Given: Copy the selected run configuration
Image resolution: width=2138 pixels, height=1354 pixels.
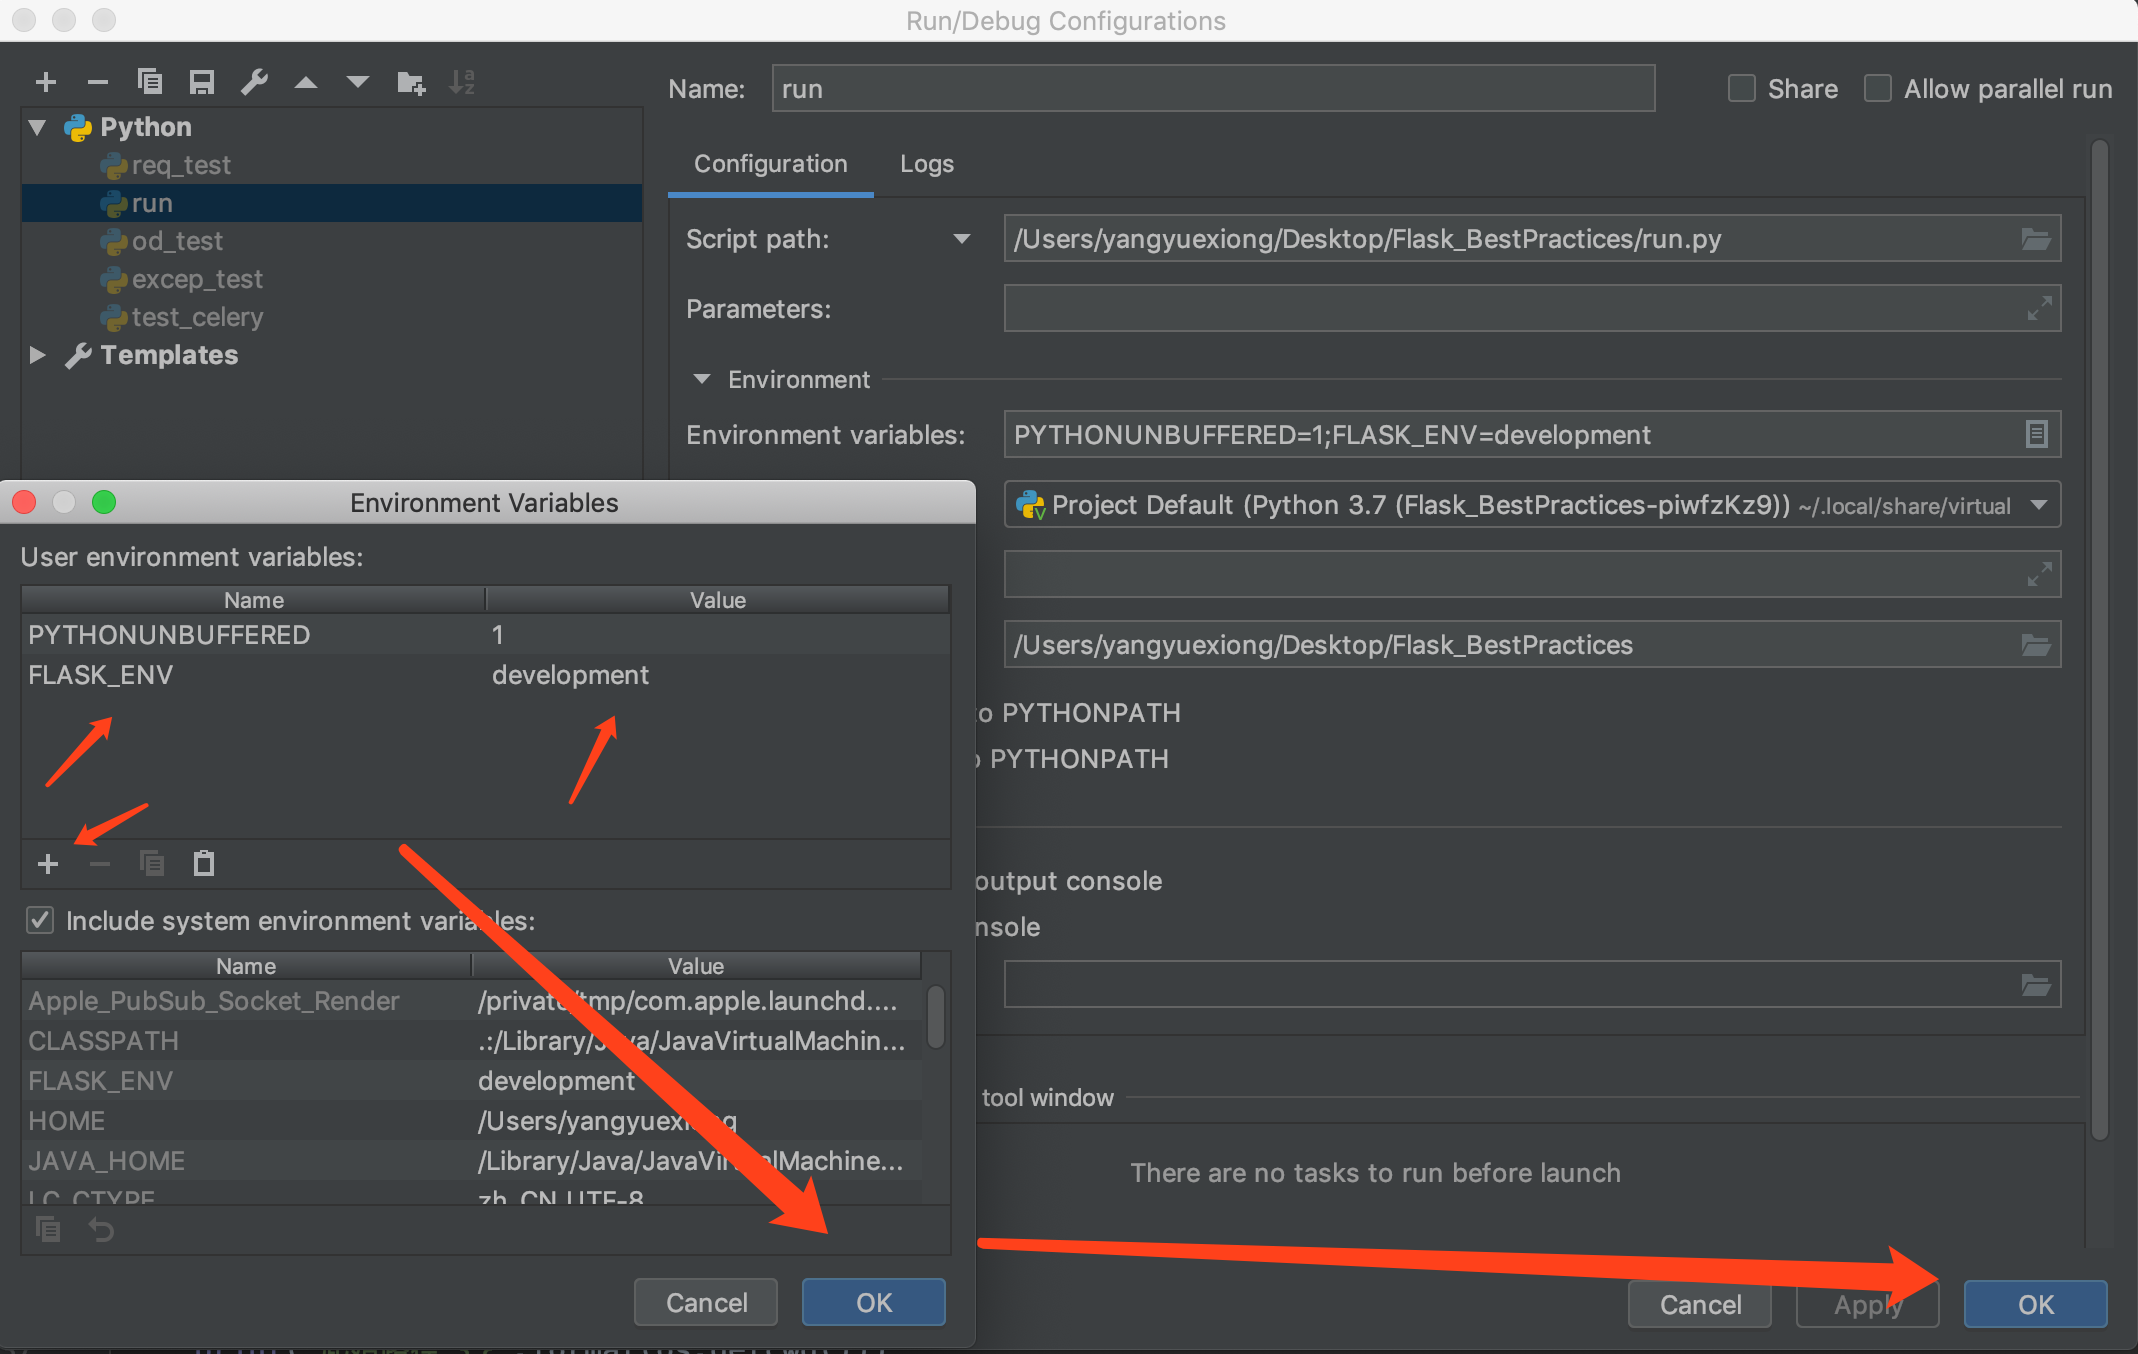Looking at the screenshot, I should coord(150,82).
